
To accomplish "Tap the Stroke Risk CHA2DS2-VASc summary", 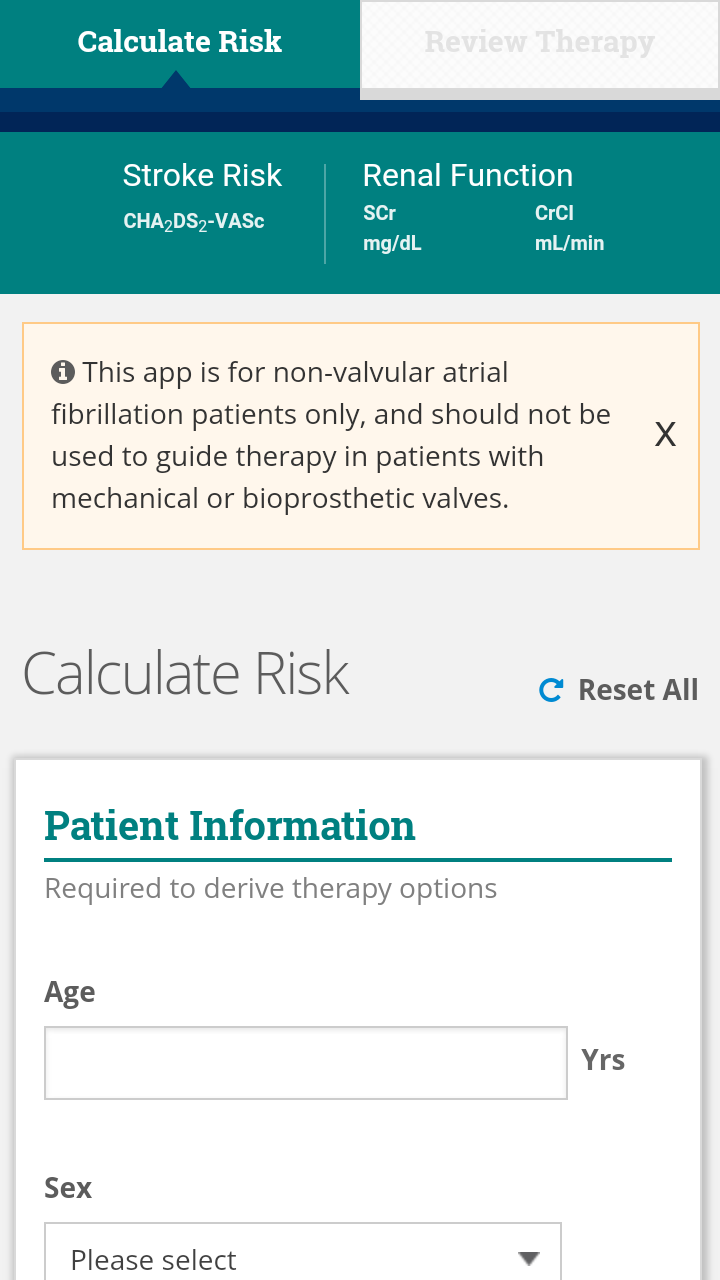I will pyautogui.click(x=202, y=197).
